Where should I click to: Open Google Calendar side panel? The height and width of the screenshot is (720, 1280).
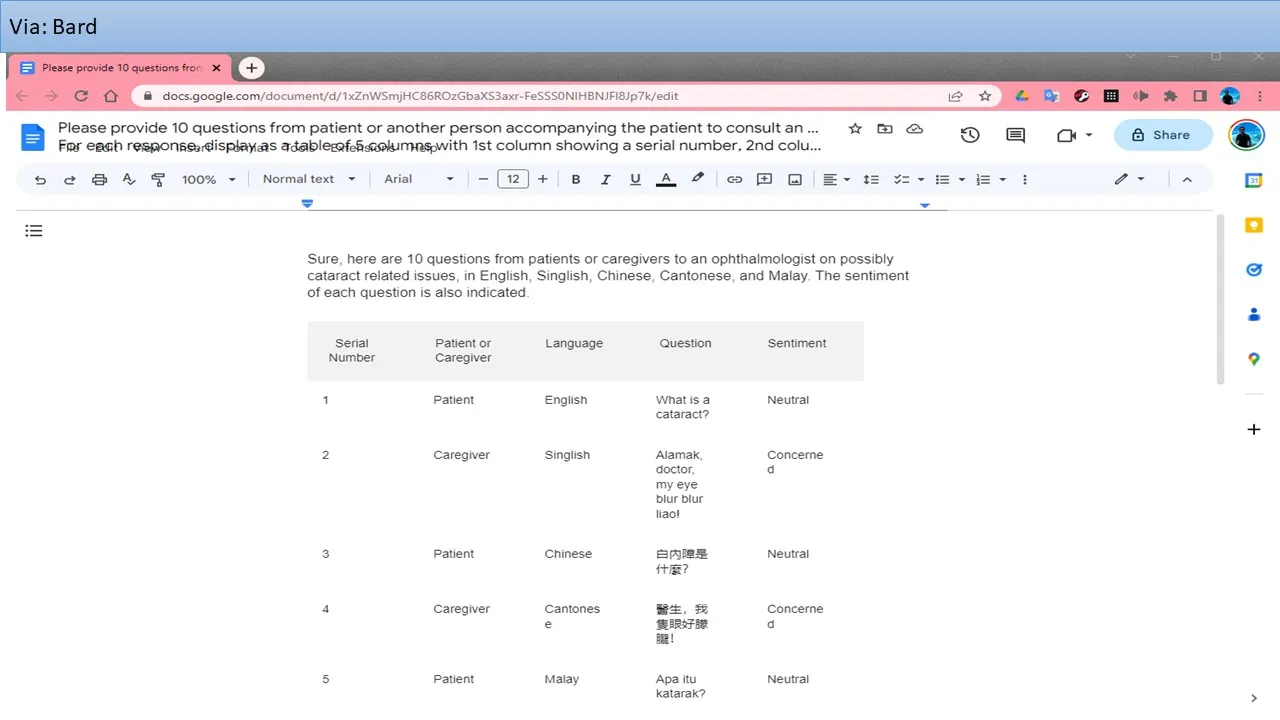[x=1254, y=180]
